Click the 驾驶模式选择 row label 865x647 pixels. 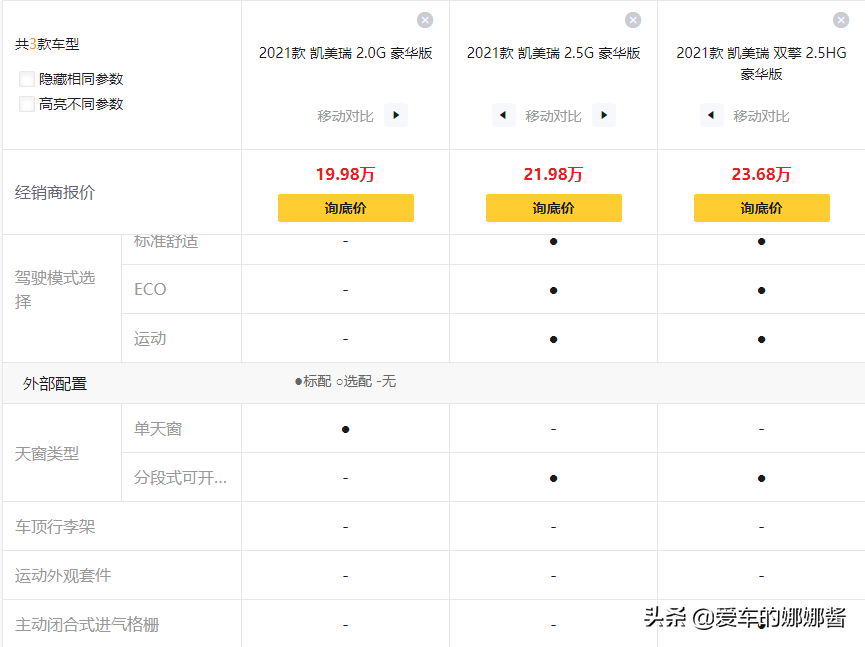pos(55,290)
